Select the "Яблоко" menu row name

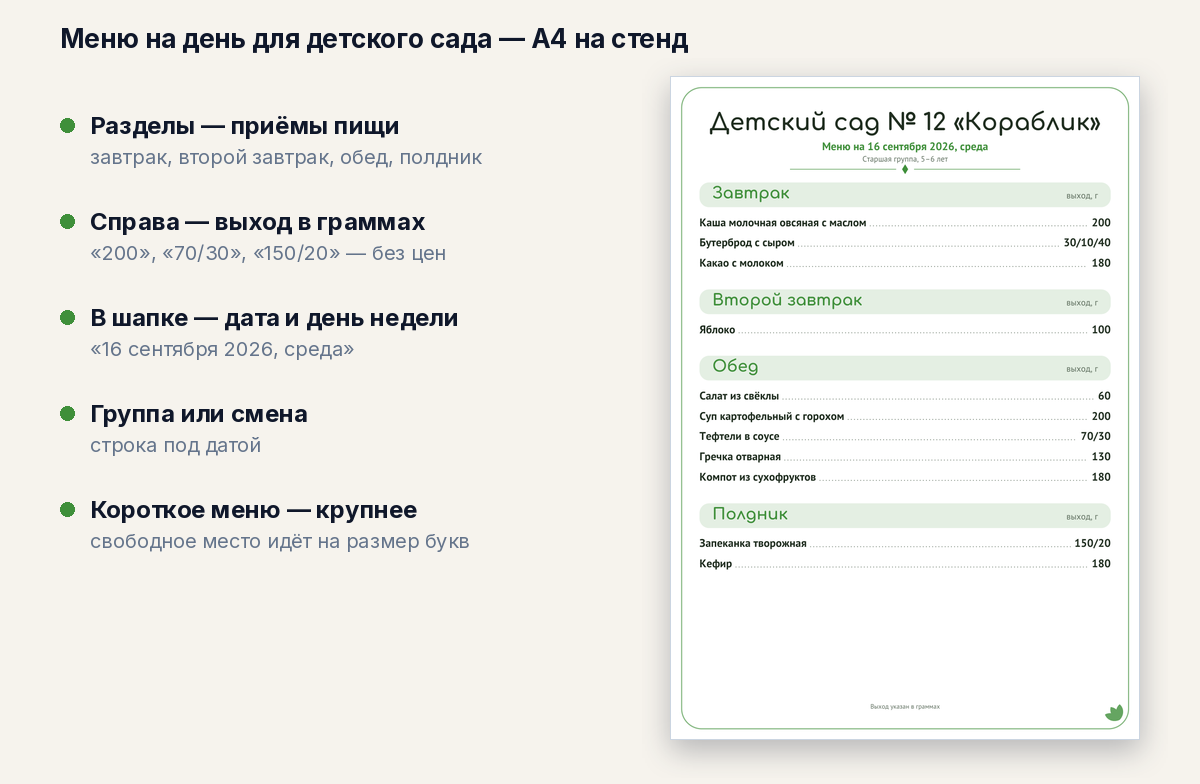[x=717, y=330]
